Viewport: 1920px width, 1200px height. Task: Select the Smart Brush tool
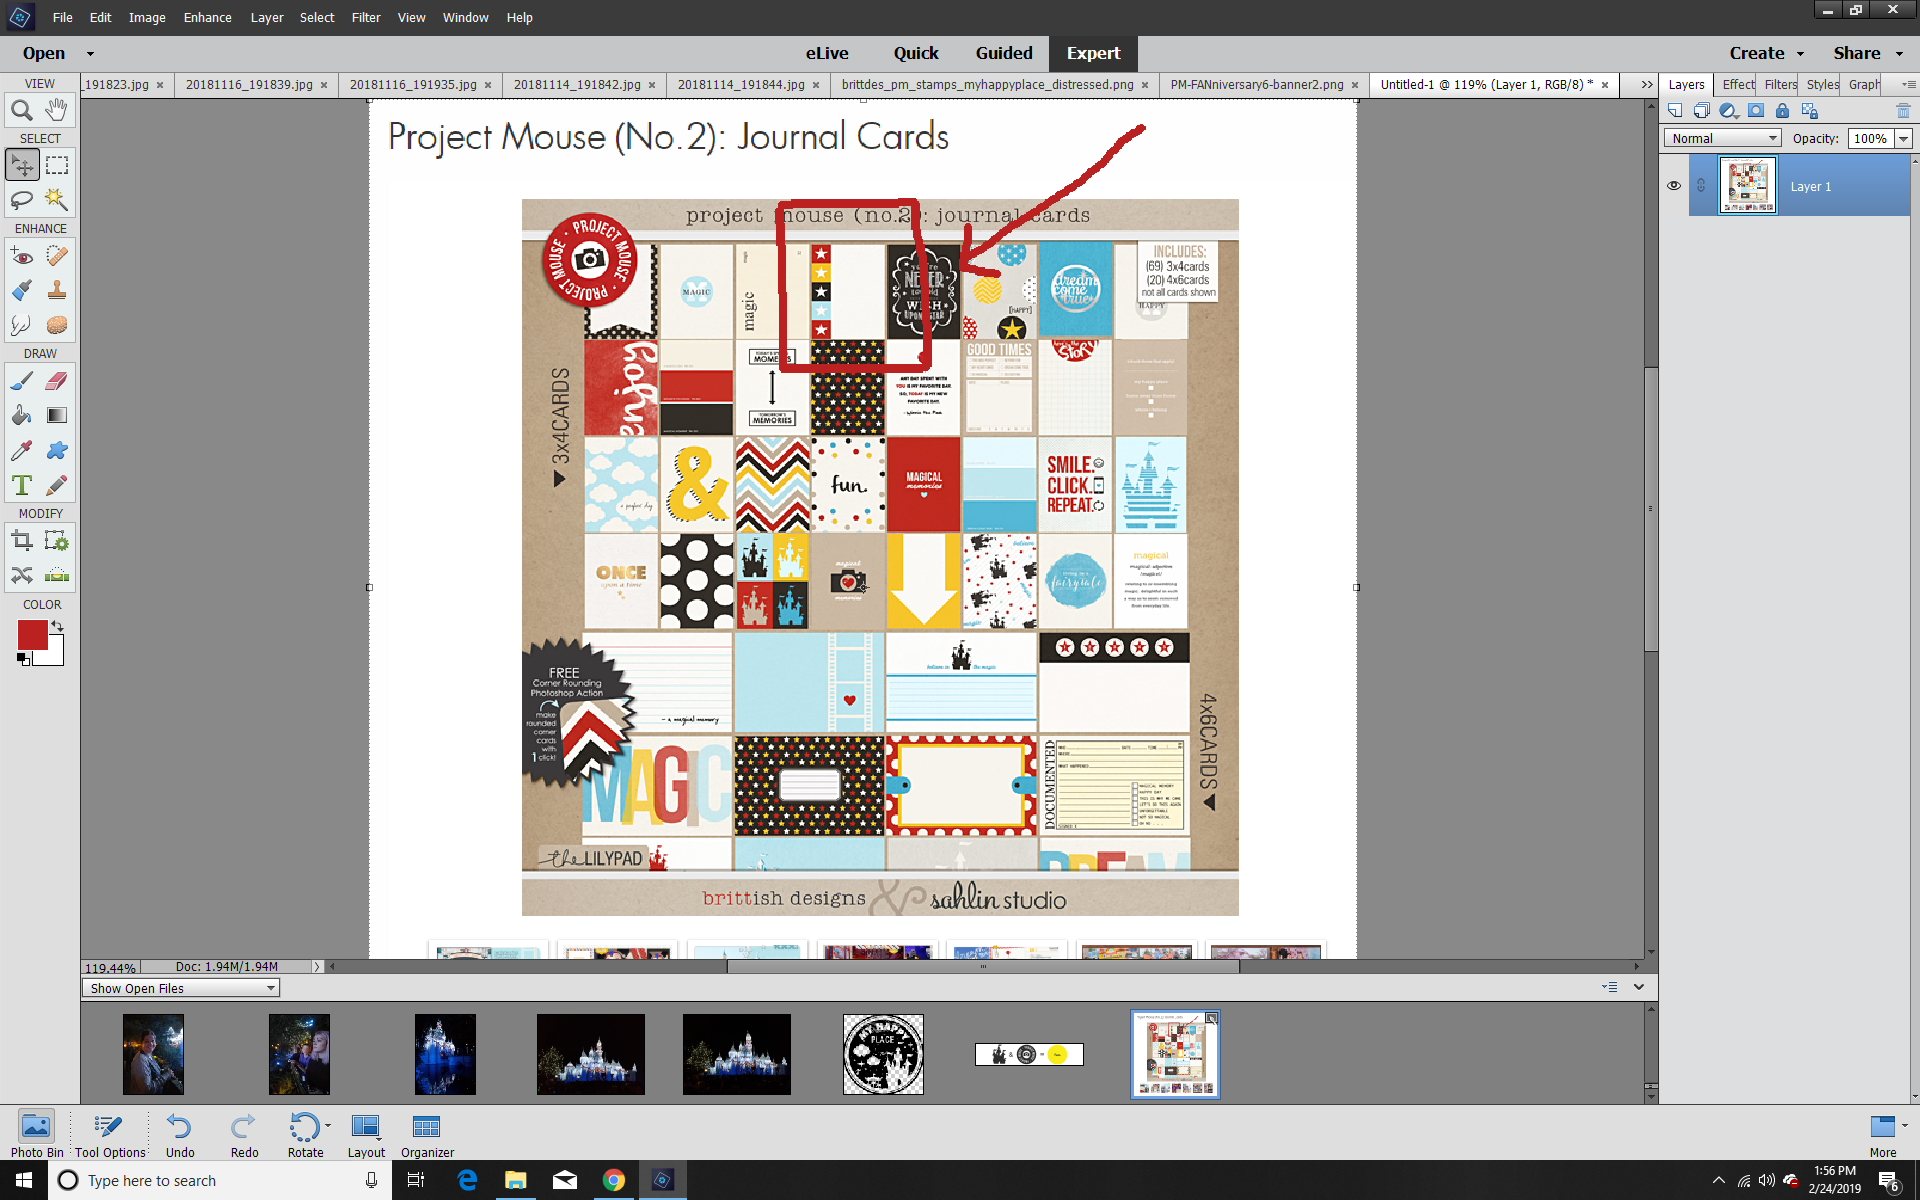point(22,291)
